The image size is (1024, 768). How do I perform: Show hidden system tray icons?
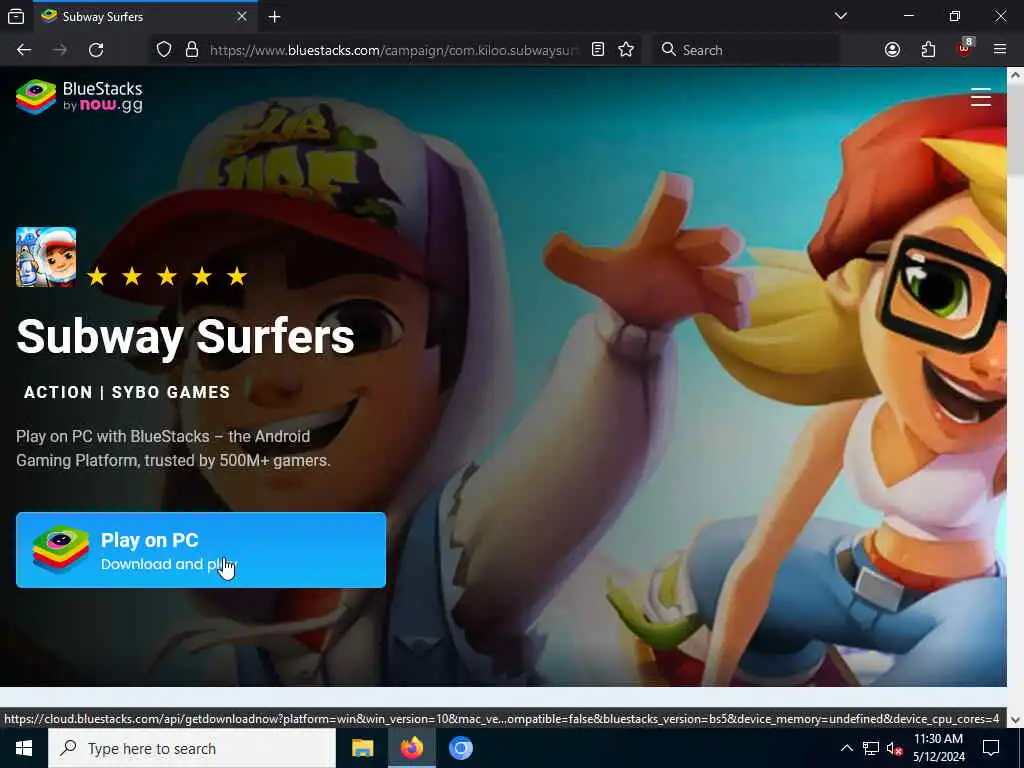[x=846, y=748]
